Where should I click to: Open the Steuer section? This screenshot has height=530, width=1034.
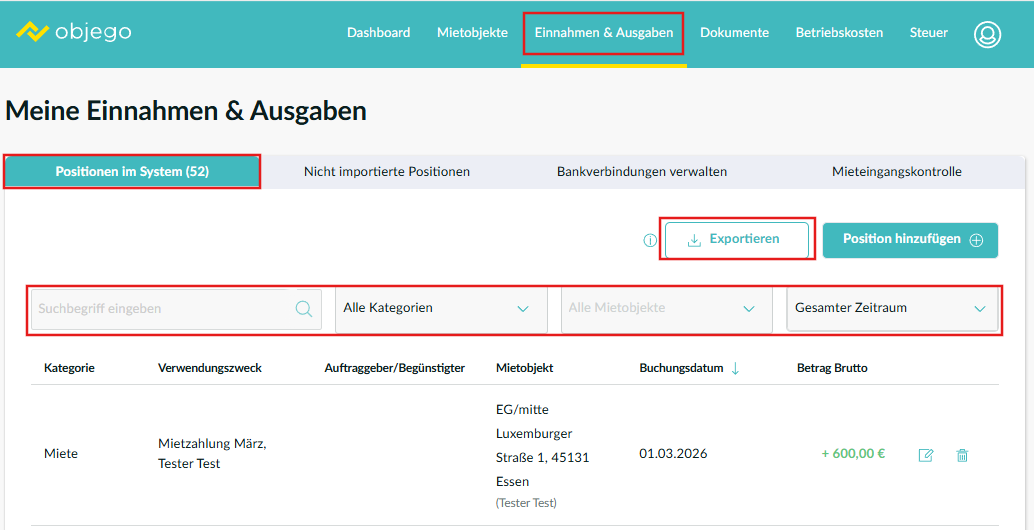[x=928, y=33]
